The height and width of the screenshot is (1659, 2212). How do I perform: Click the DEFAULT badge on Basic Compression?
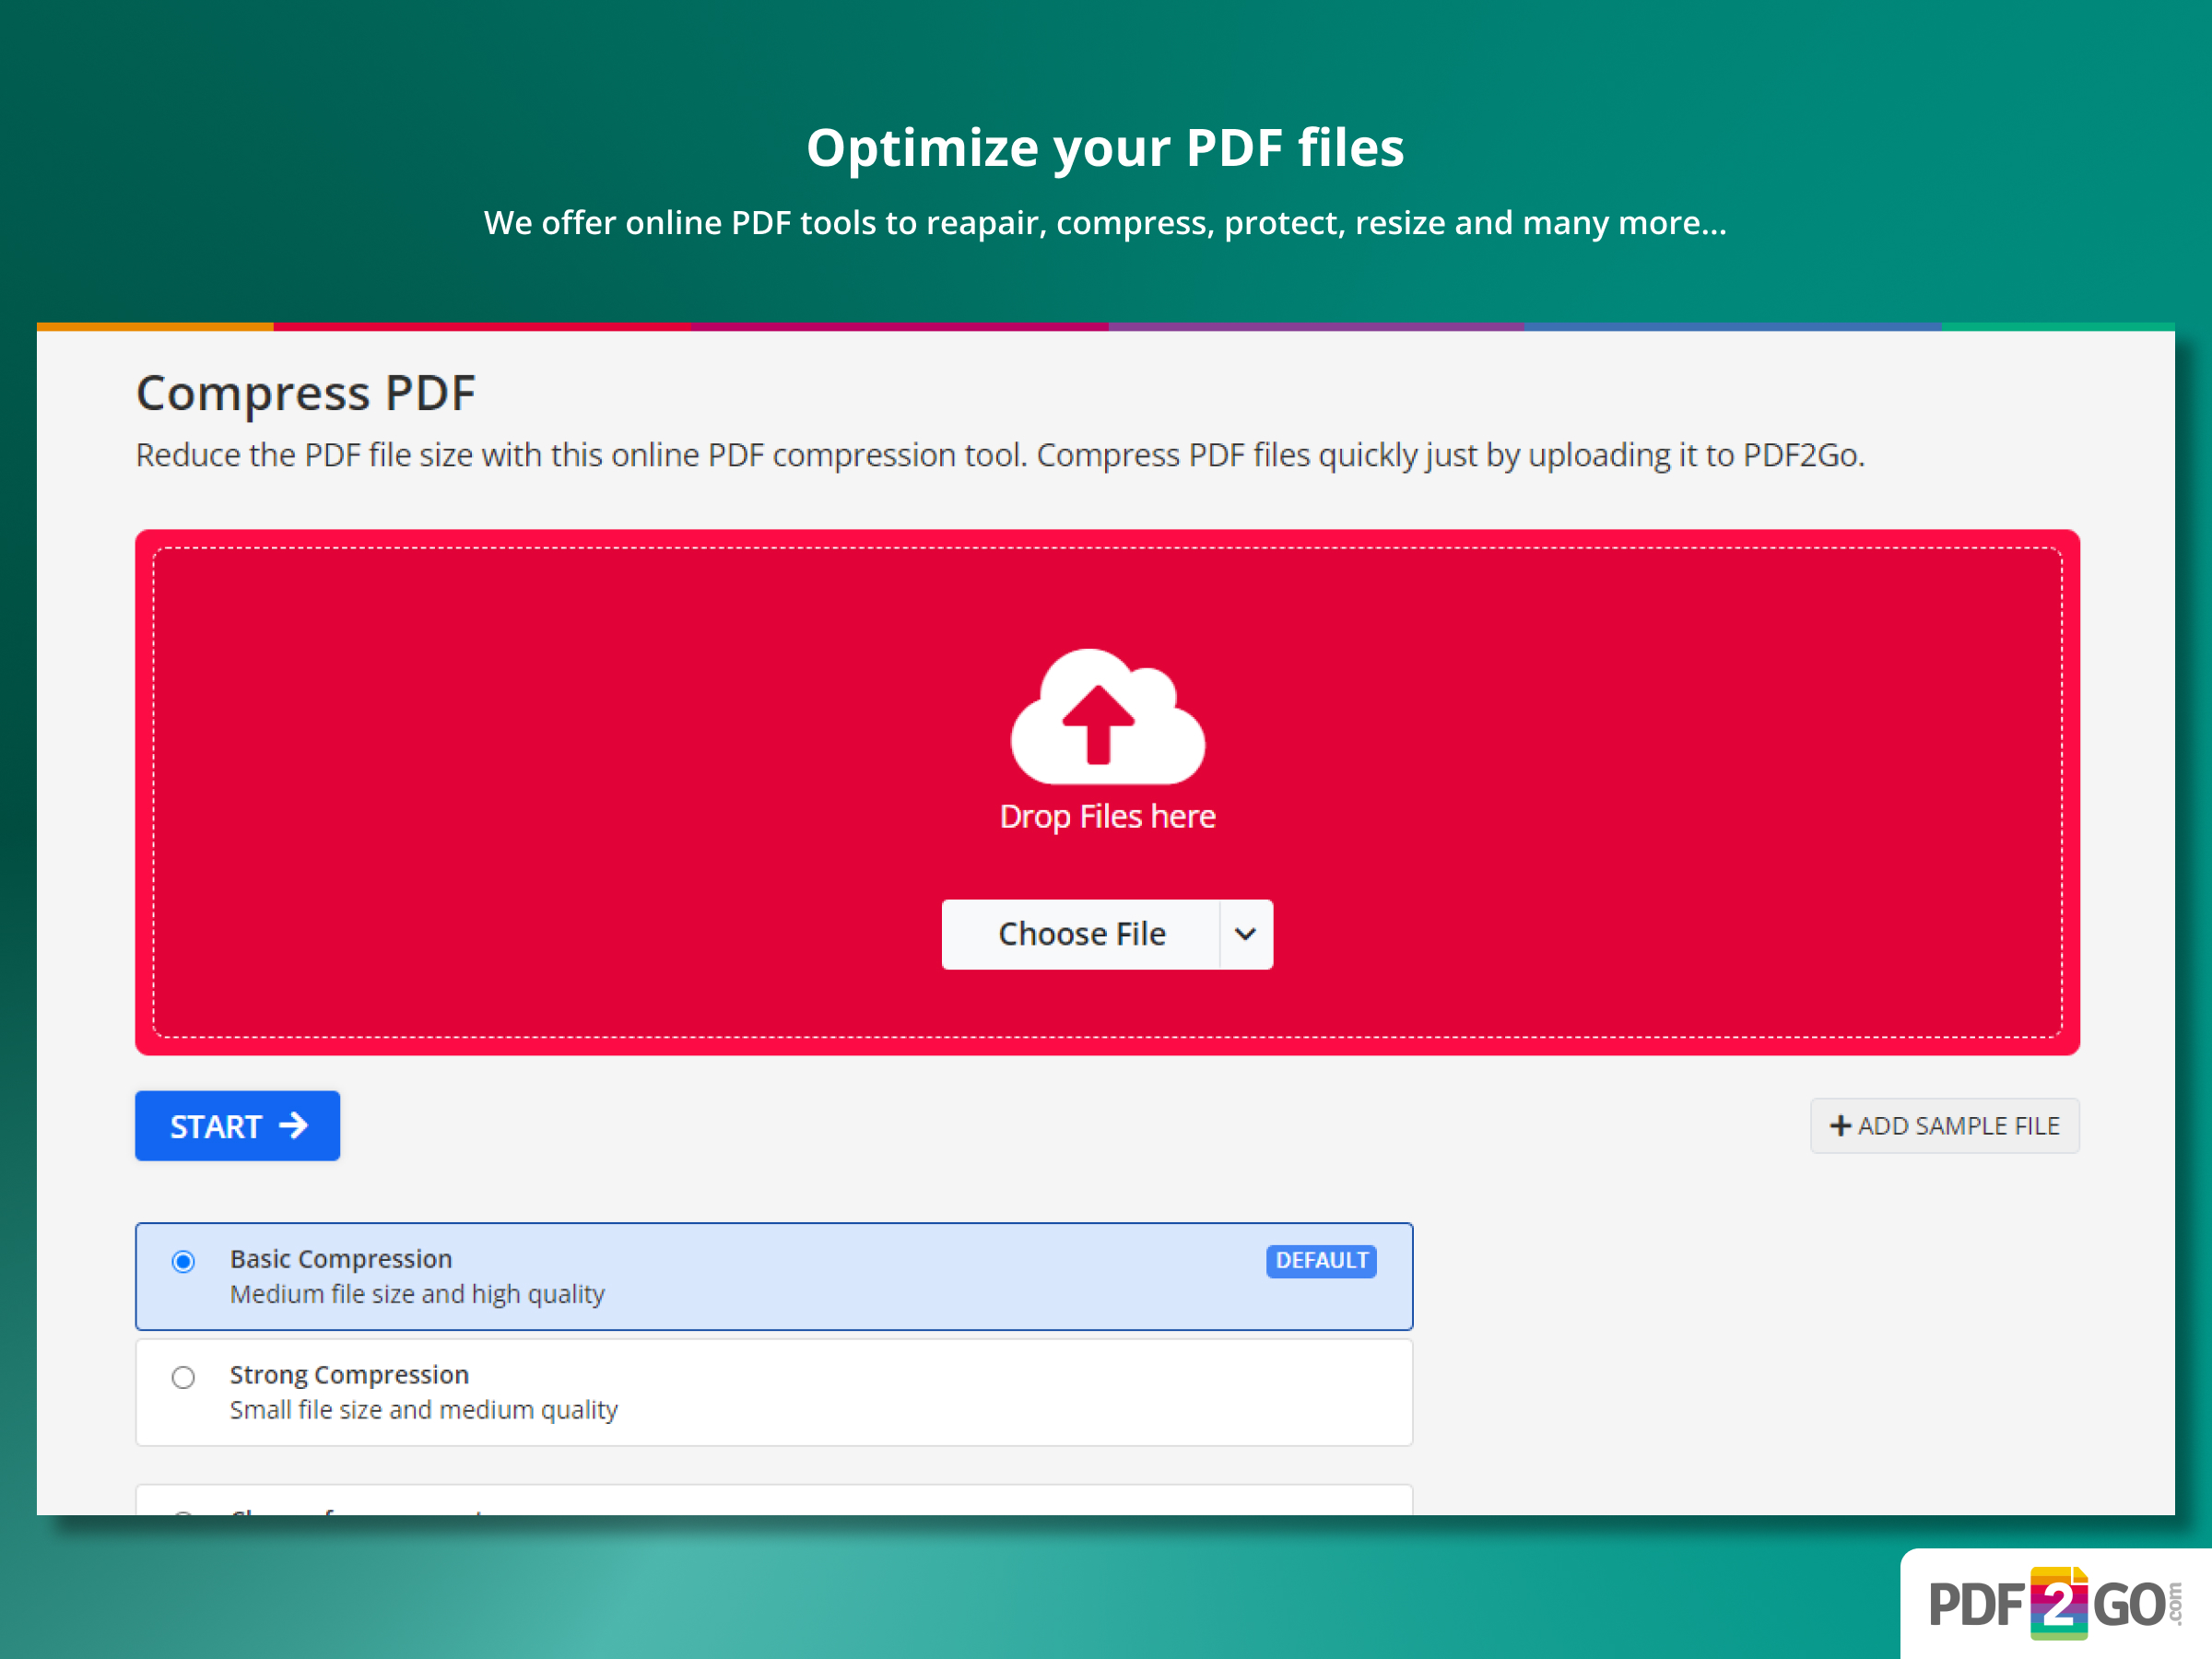tap(1321, 1260)
